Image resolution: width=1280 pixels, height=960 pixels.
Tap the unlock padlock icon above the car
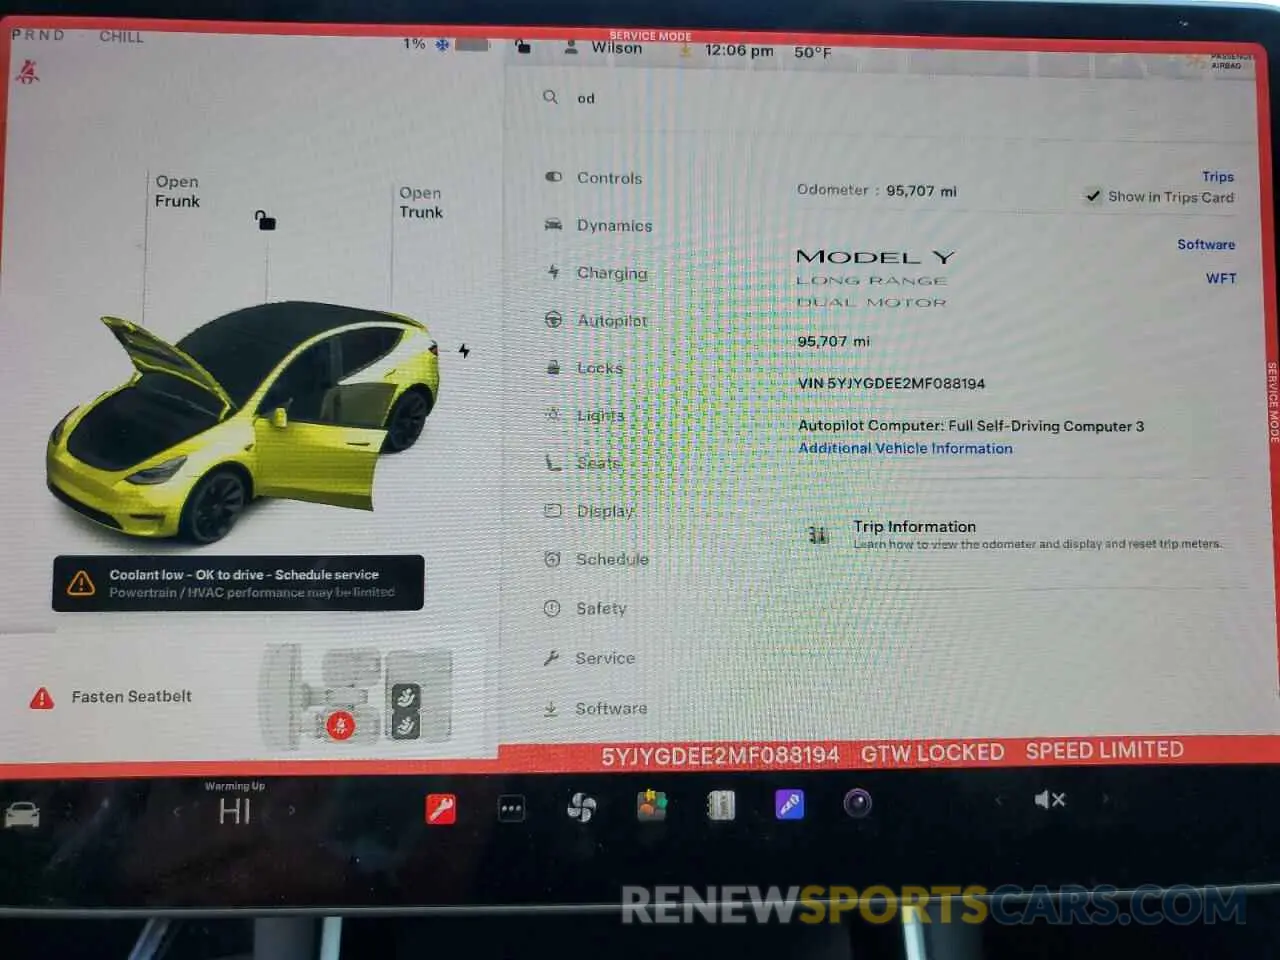coord(265,220)
